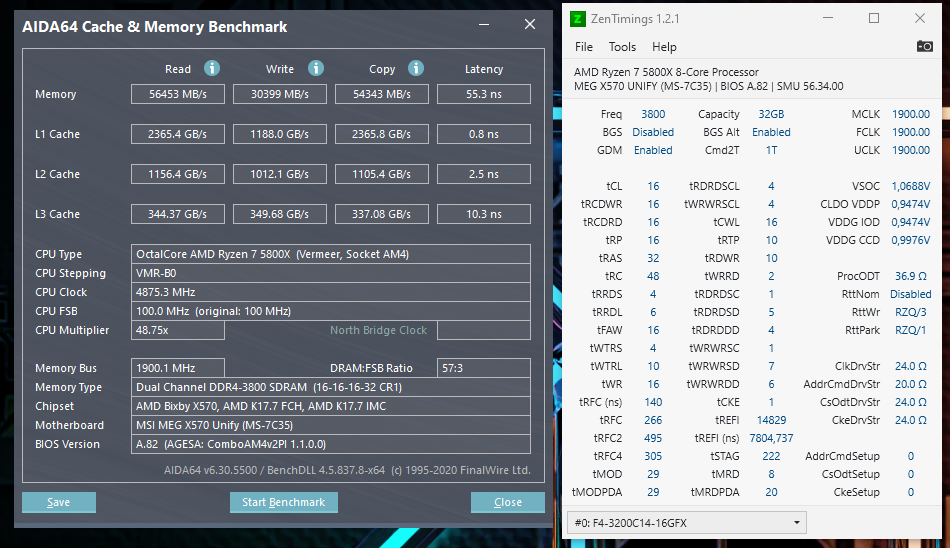Click the L3 Cache Copy value 337.08 GB/s
Image resolution: width=950 pixels, height=548 pixels.
pyautogui.click(x=382, y=214)
